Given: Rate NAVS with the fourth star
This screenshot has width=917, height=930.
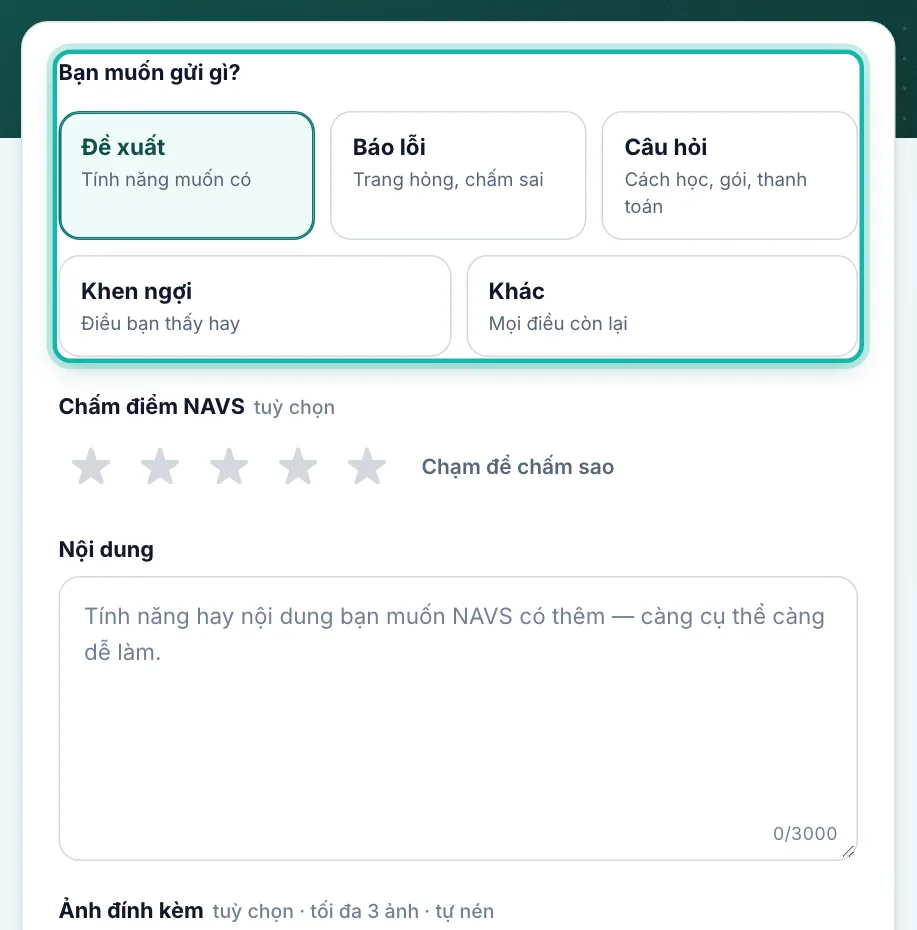Looking at the screenshot, I should click(298, 466).
